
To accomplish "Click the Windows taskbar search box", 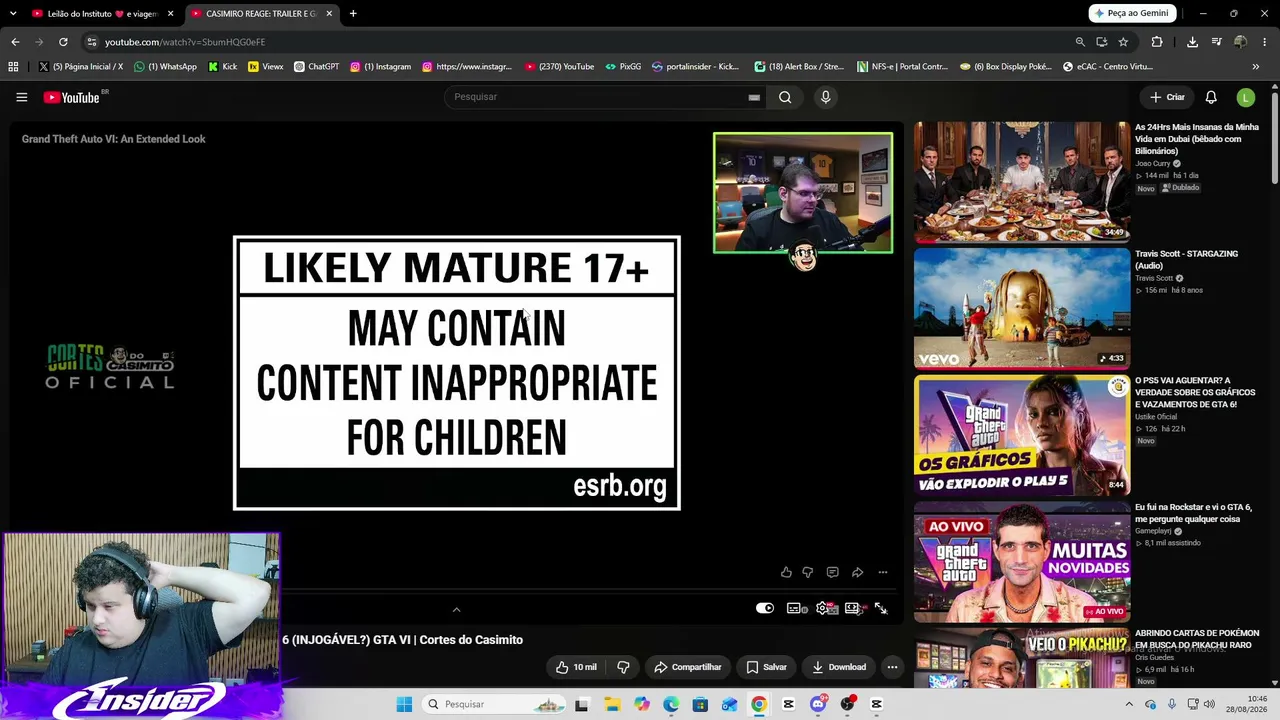I will pos(492,704).
